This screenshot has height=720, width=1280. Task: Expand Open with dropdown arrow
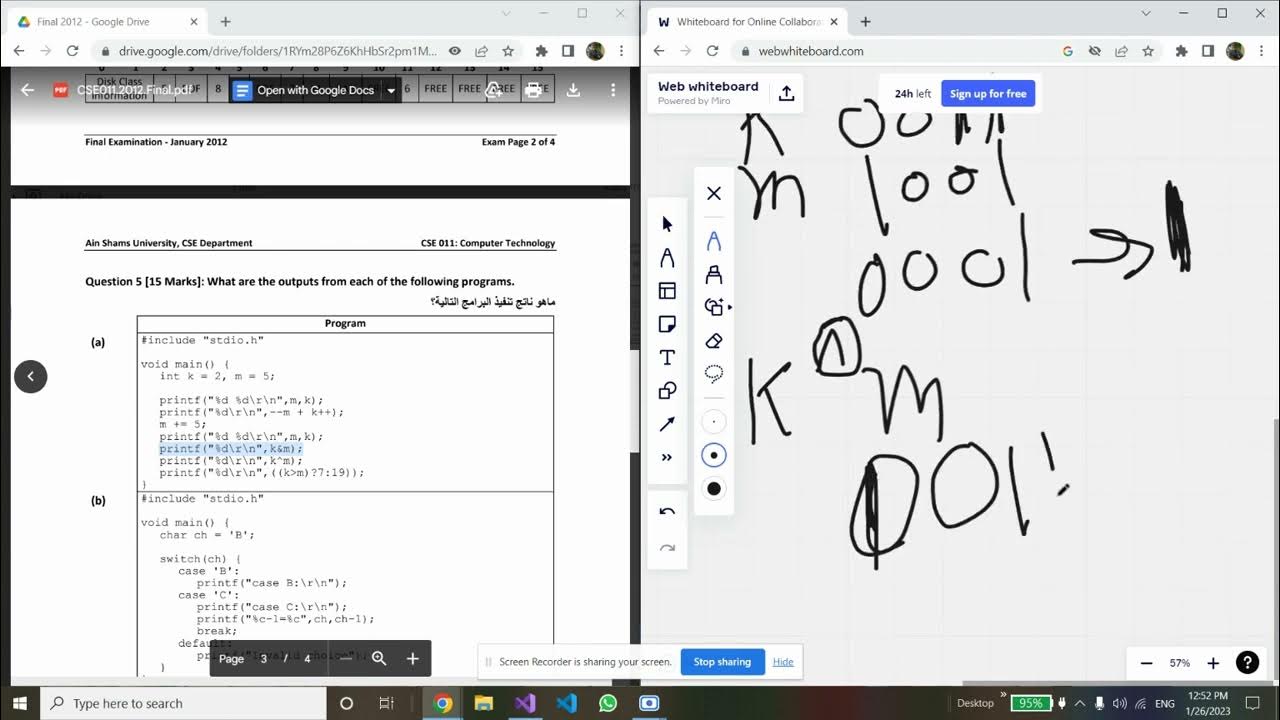pyautogui.click(x=391, y=90)
